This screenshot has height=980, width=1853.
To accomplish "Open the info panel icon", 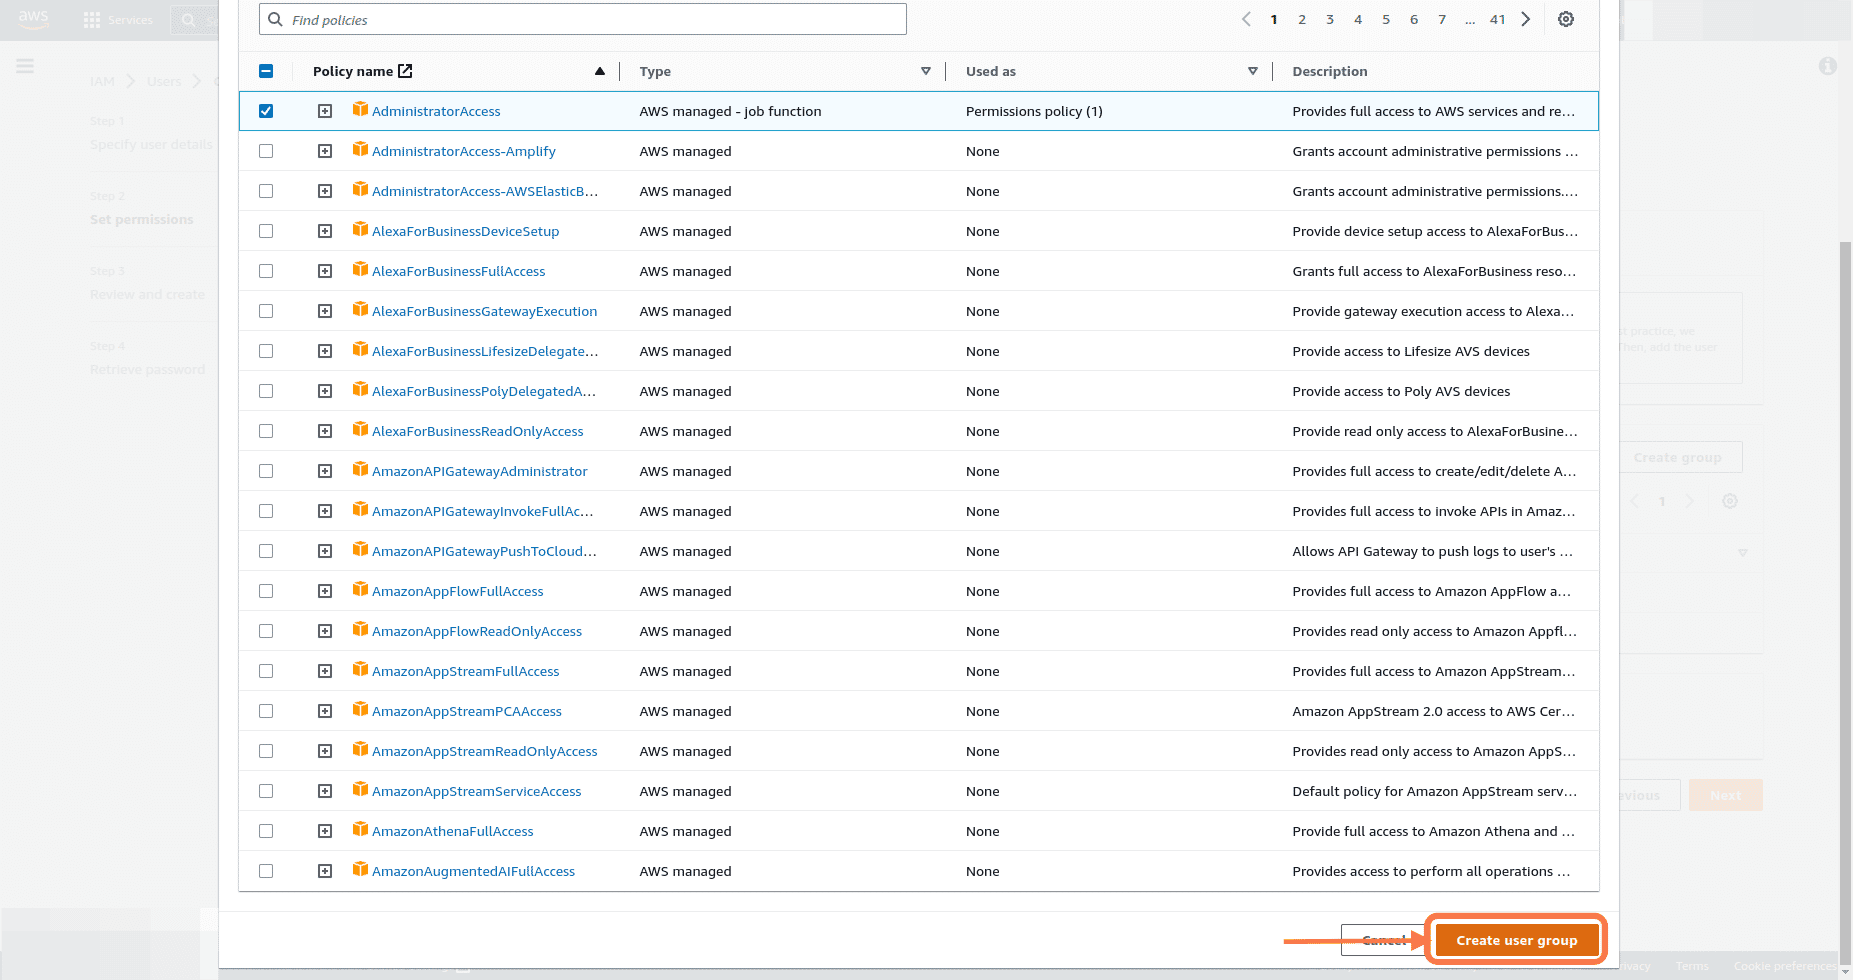I will coord(1828,66).
